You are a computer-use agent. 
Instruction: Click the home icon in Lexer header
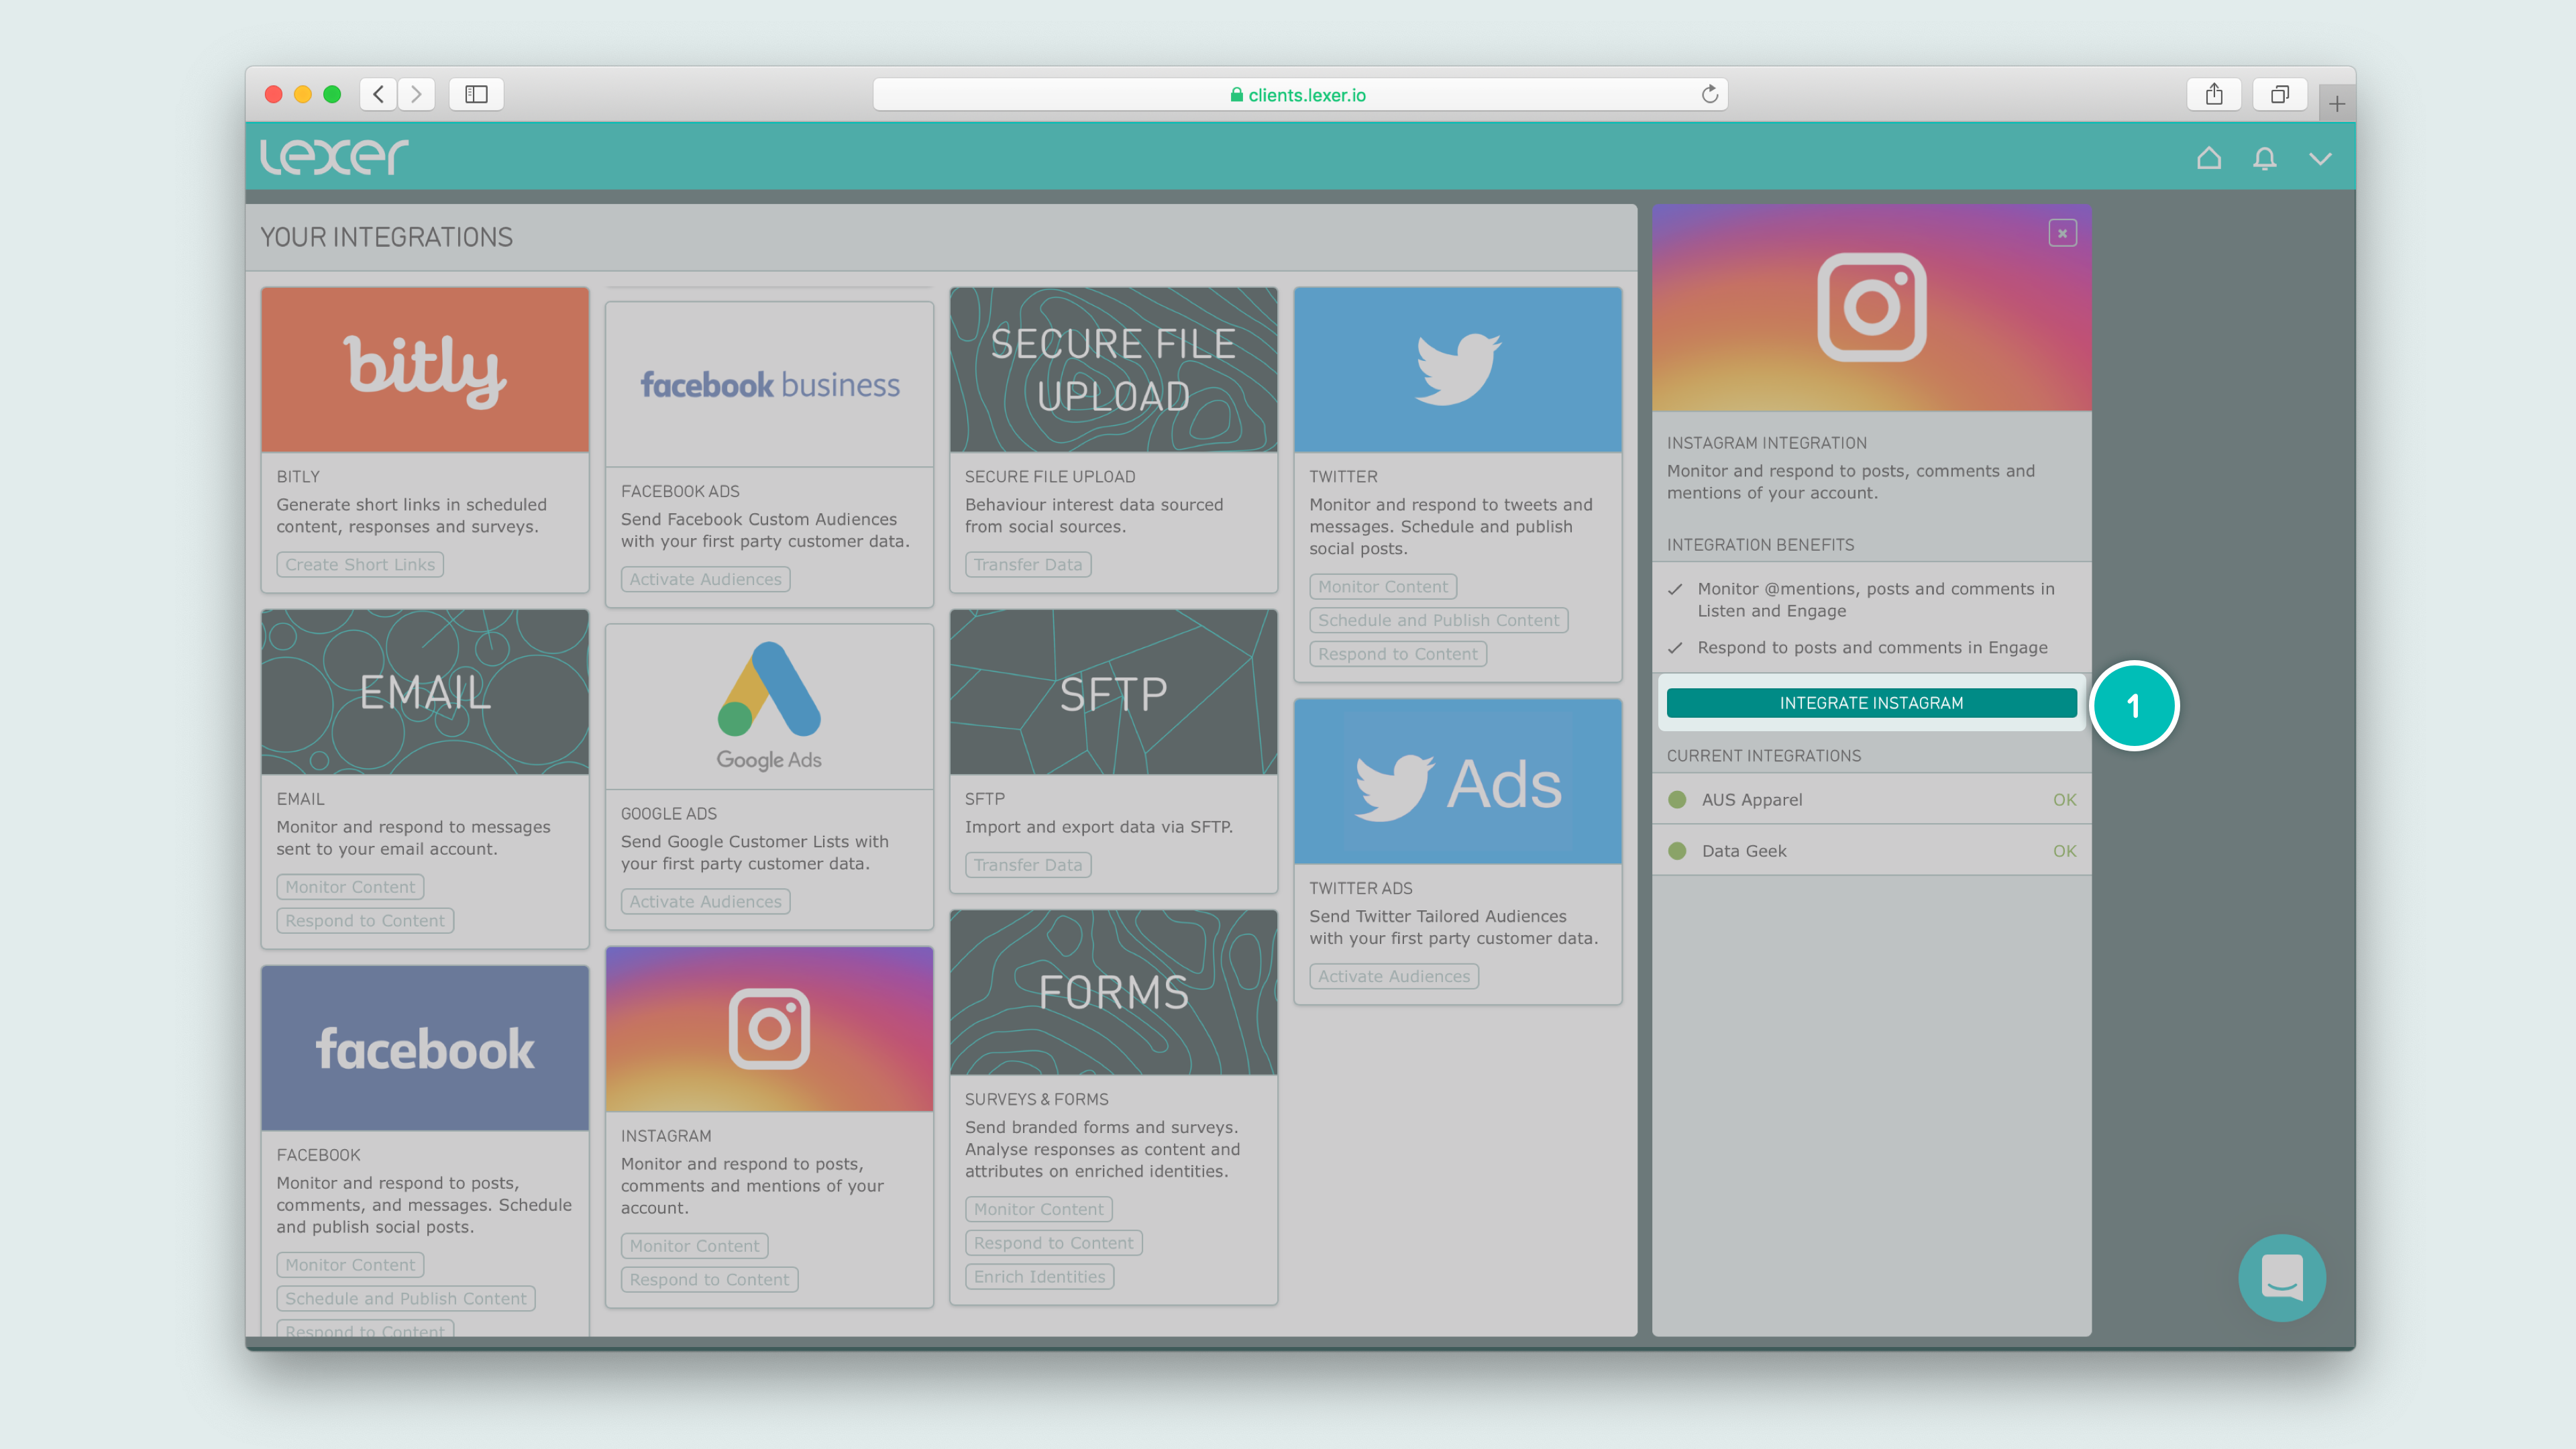(2208, 158)
